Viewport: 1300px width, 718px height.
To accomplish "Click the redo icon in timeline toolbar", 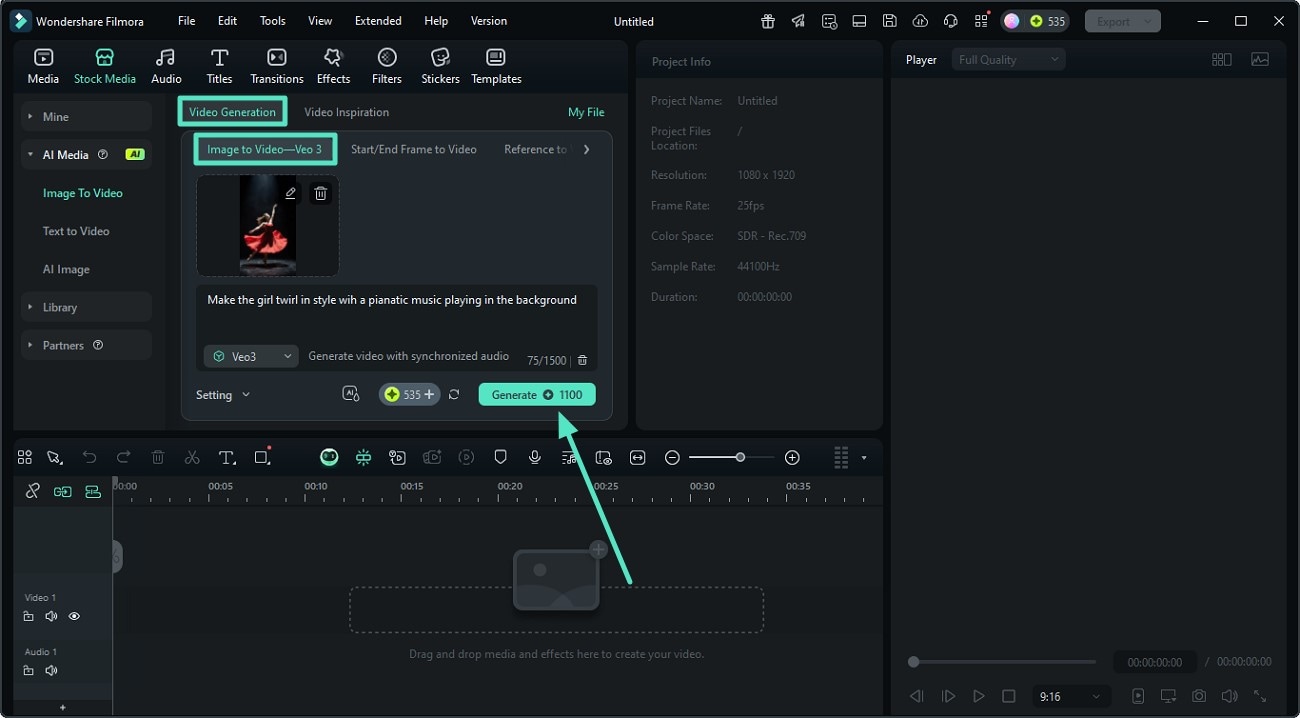I will [123, 457].
